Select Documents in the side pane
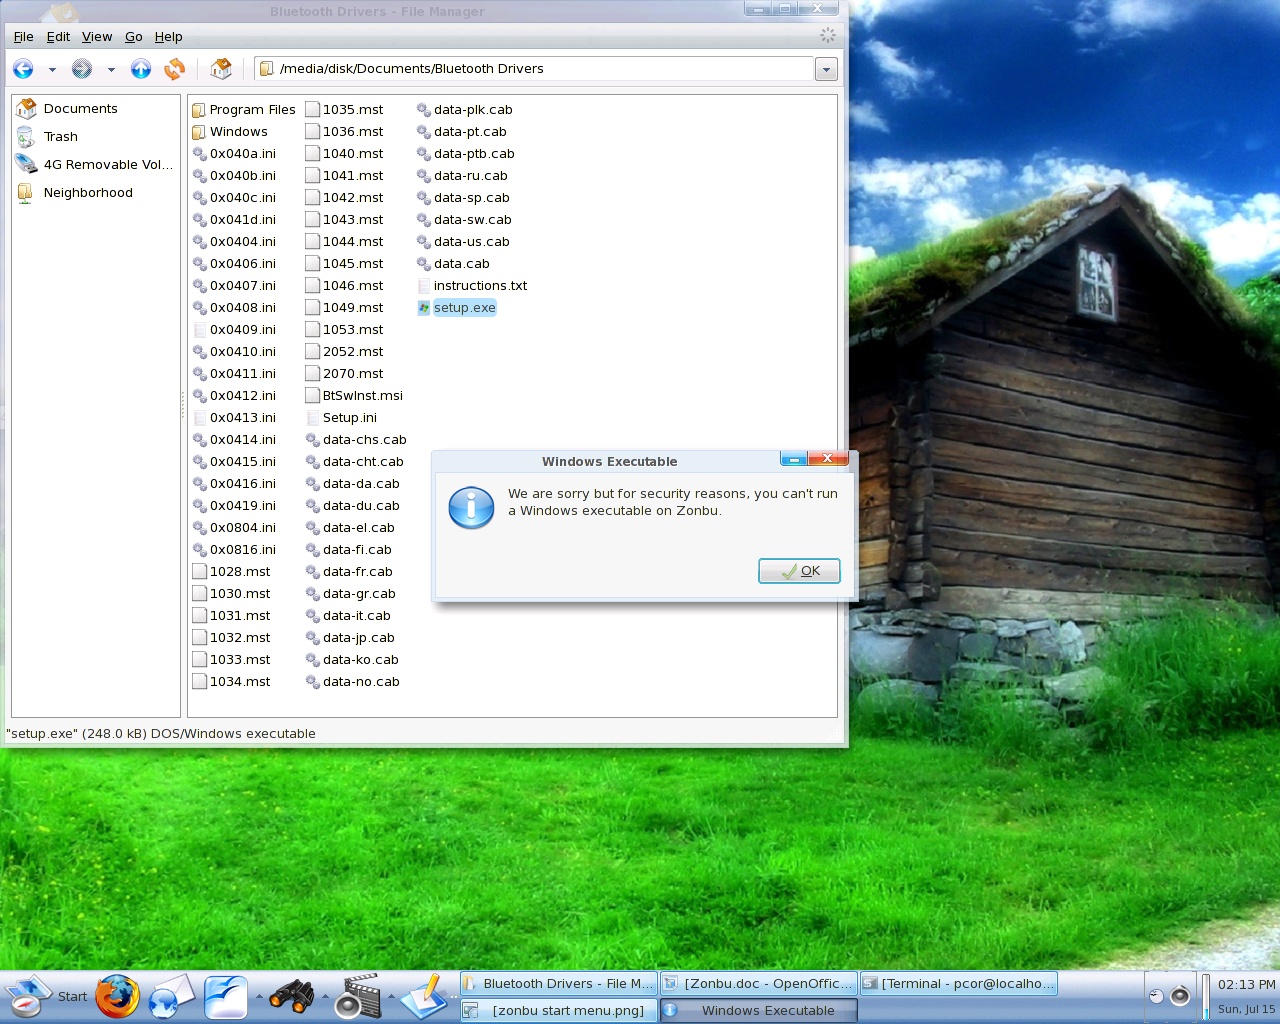The image size is (1280, 1024). (x=80, y=109)
